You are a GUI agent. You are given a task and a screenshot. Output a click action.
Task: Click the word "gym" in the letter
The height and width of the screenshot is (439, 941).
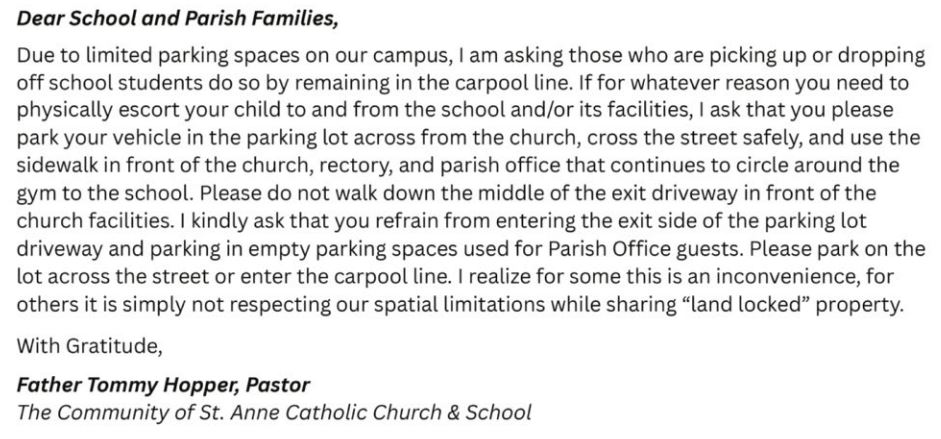click(x=35, y=193)
